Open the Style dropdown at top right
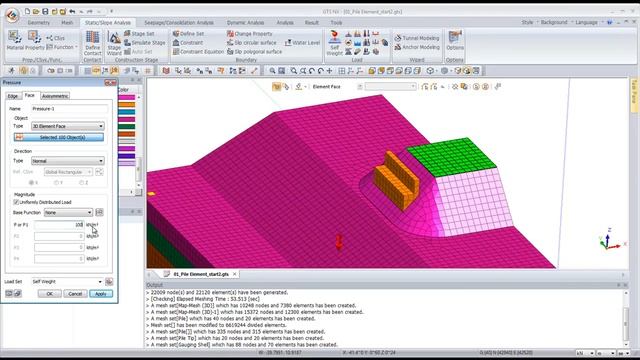 point(529,22)
